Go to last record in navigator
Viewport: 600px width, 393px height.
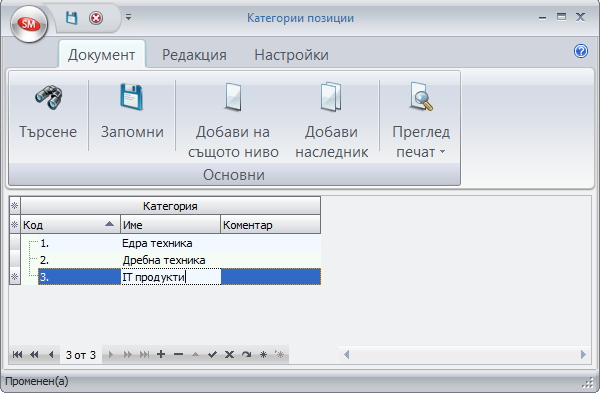pos(144,354)
